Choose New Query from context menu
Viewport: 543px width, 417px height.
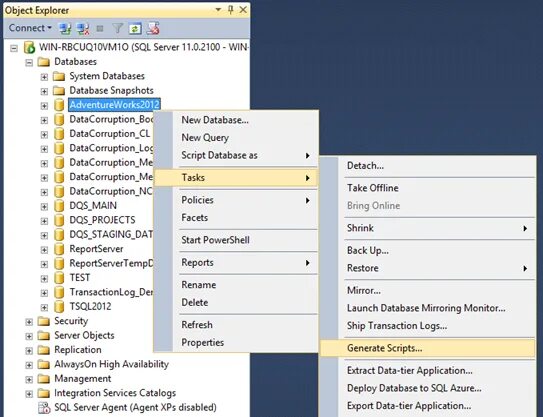(236, 137)
